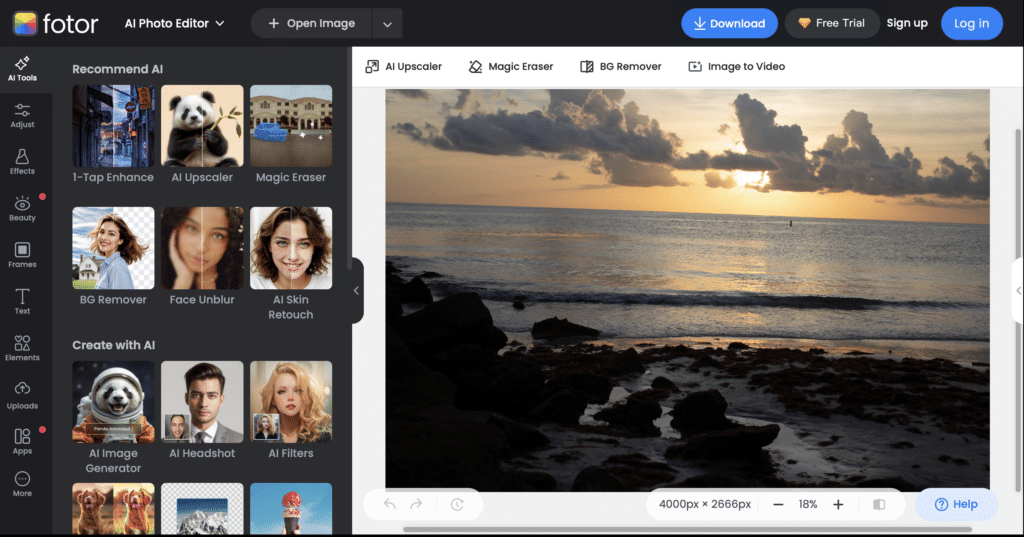Select the AI Skin Retouch thumbnail
1024x537 pixels.
point(291,248)
